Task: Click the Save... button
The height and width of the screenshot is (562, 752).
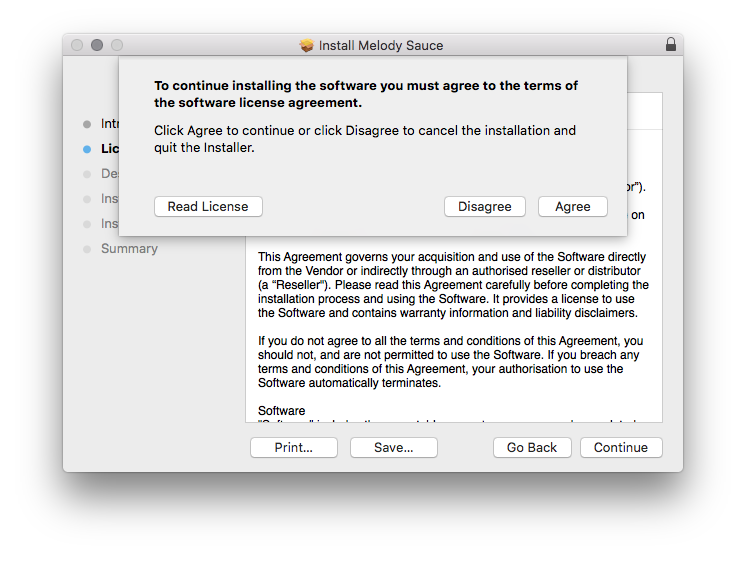Action: [x=393, y=447]
